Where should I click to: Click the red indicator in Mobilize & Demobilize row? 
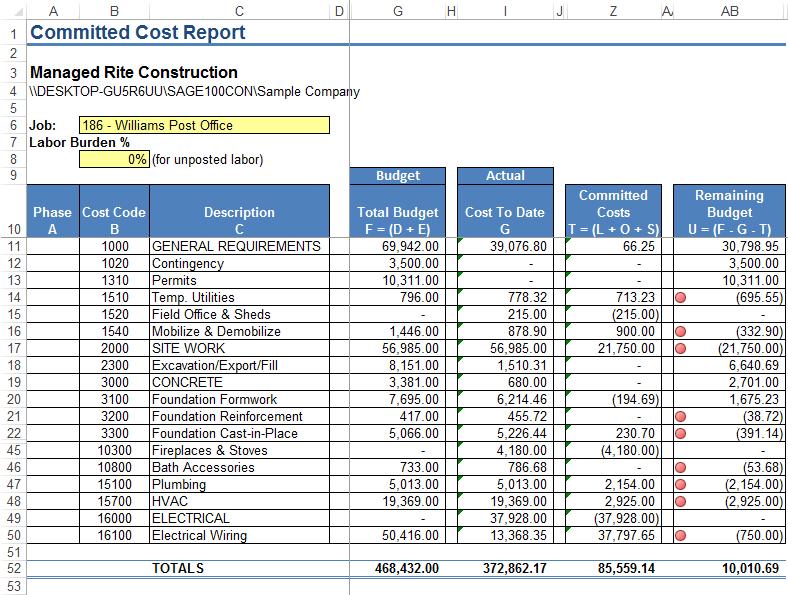(680, 332)
